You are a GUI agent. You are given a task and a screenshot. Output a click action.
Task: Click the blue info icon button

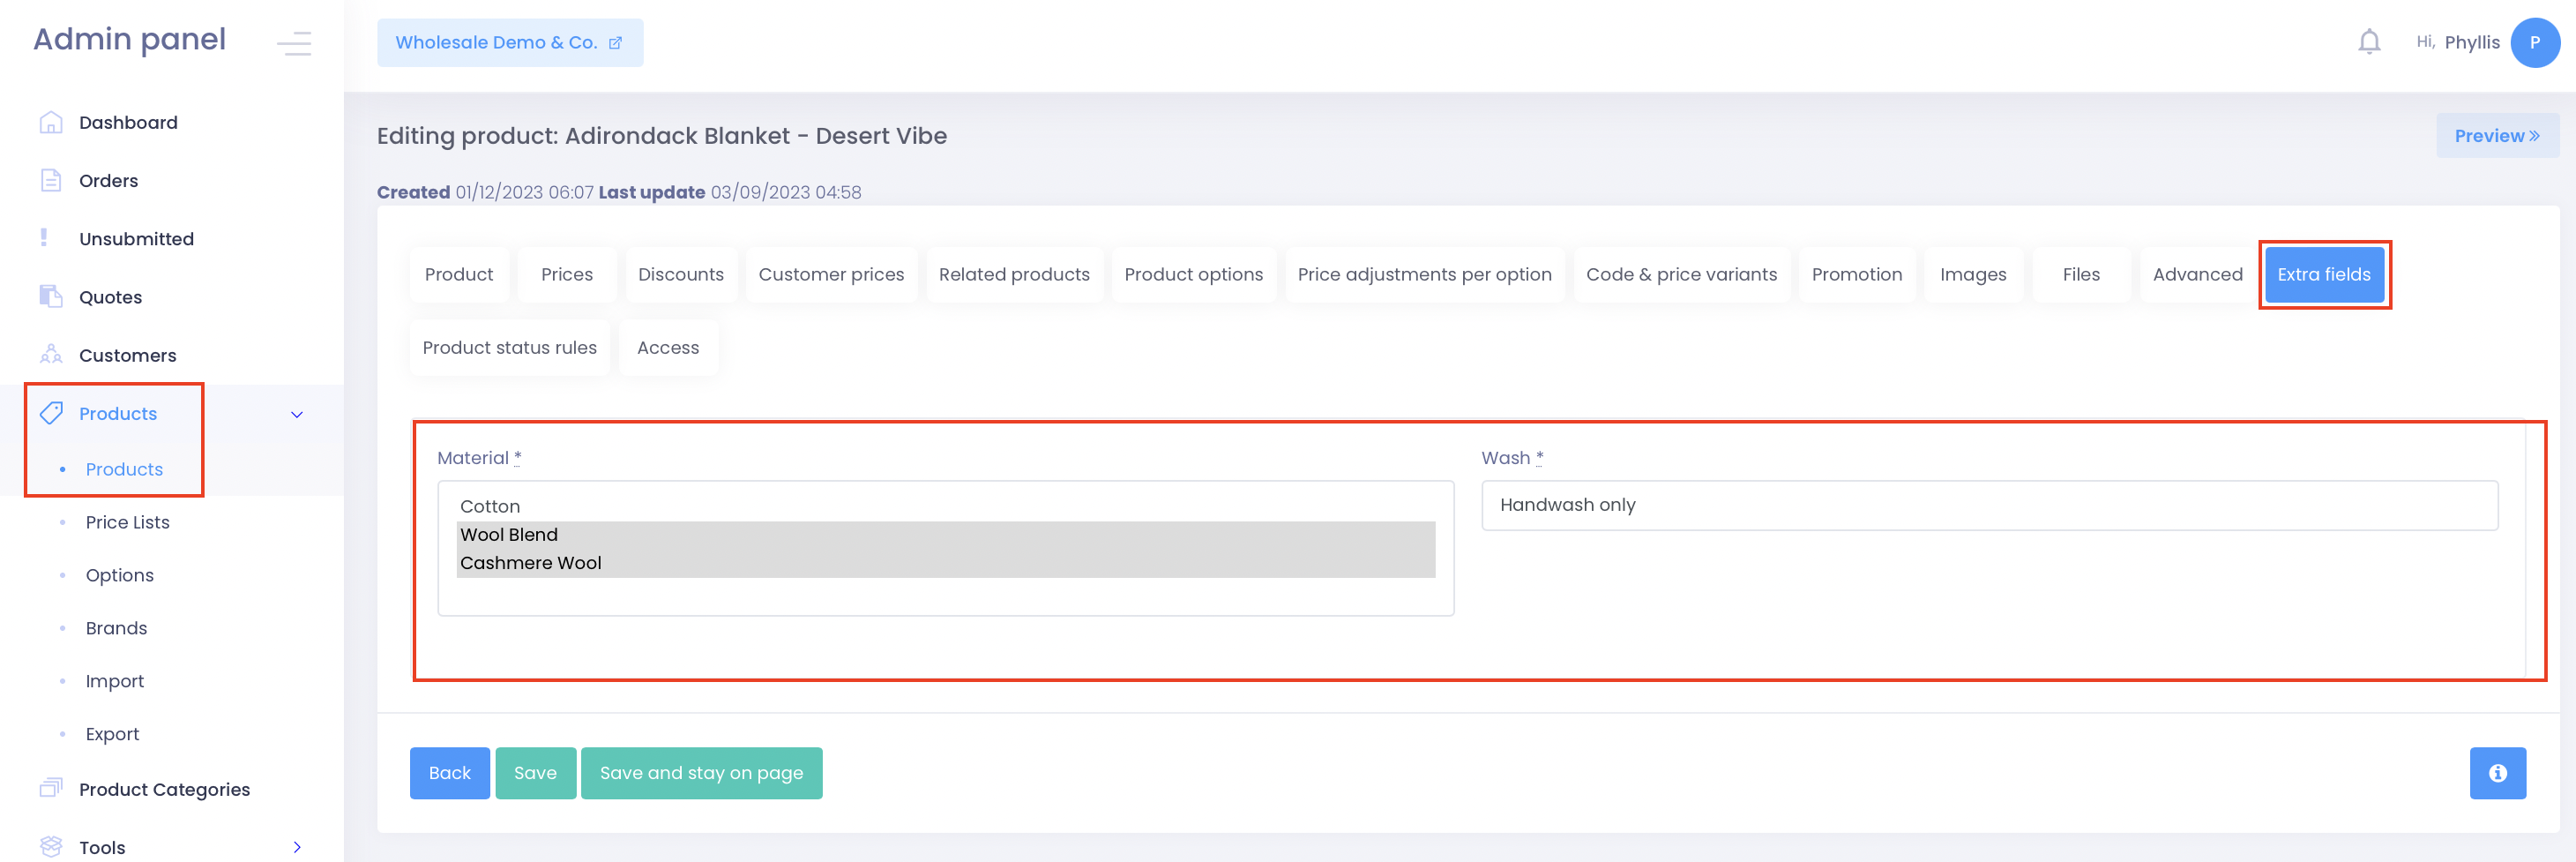(2497, 773)
